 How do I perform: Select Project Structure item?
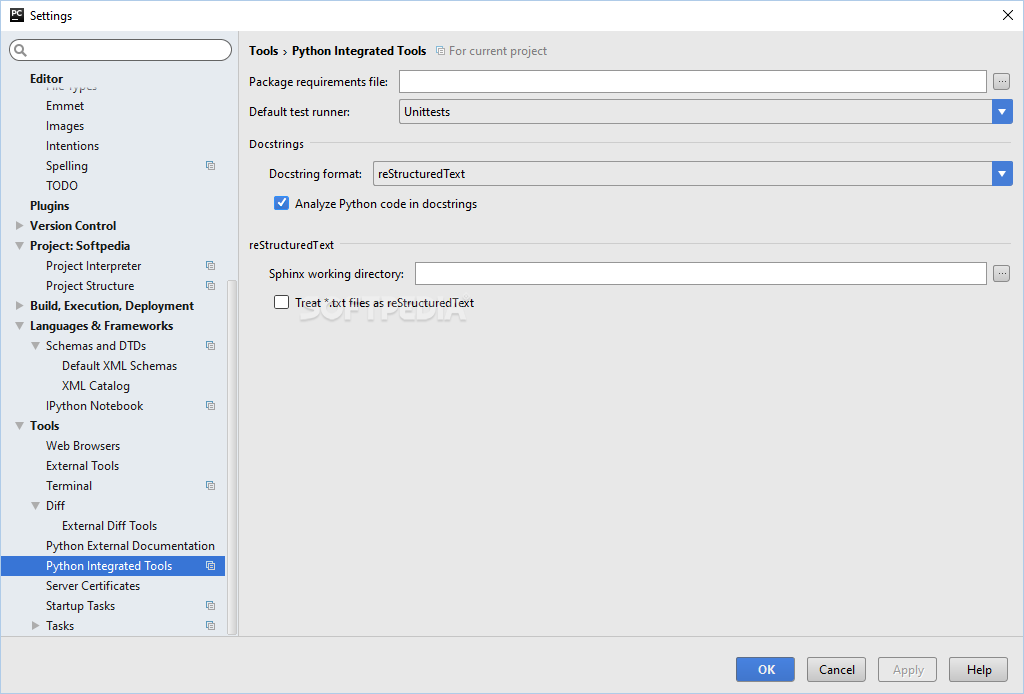90,286
